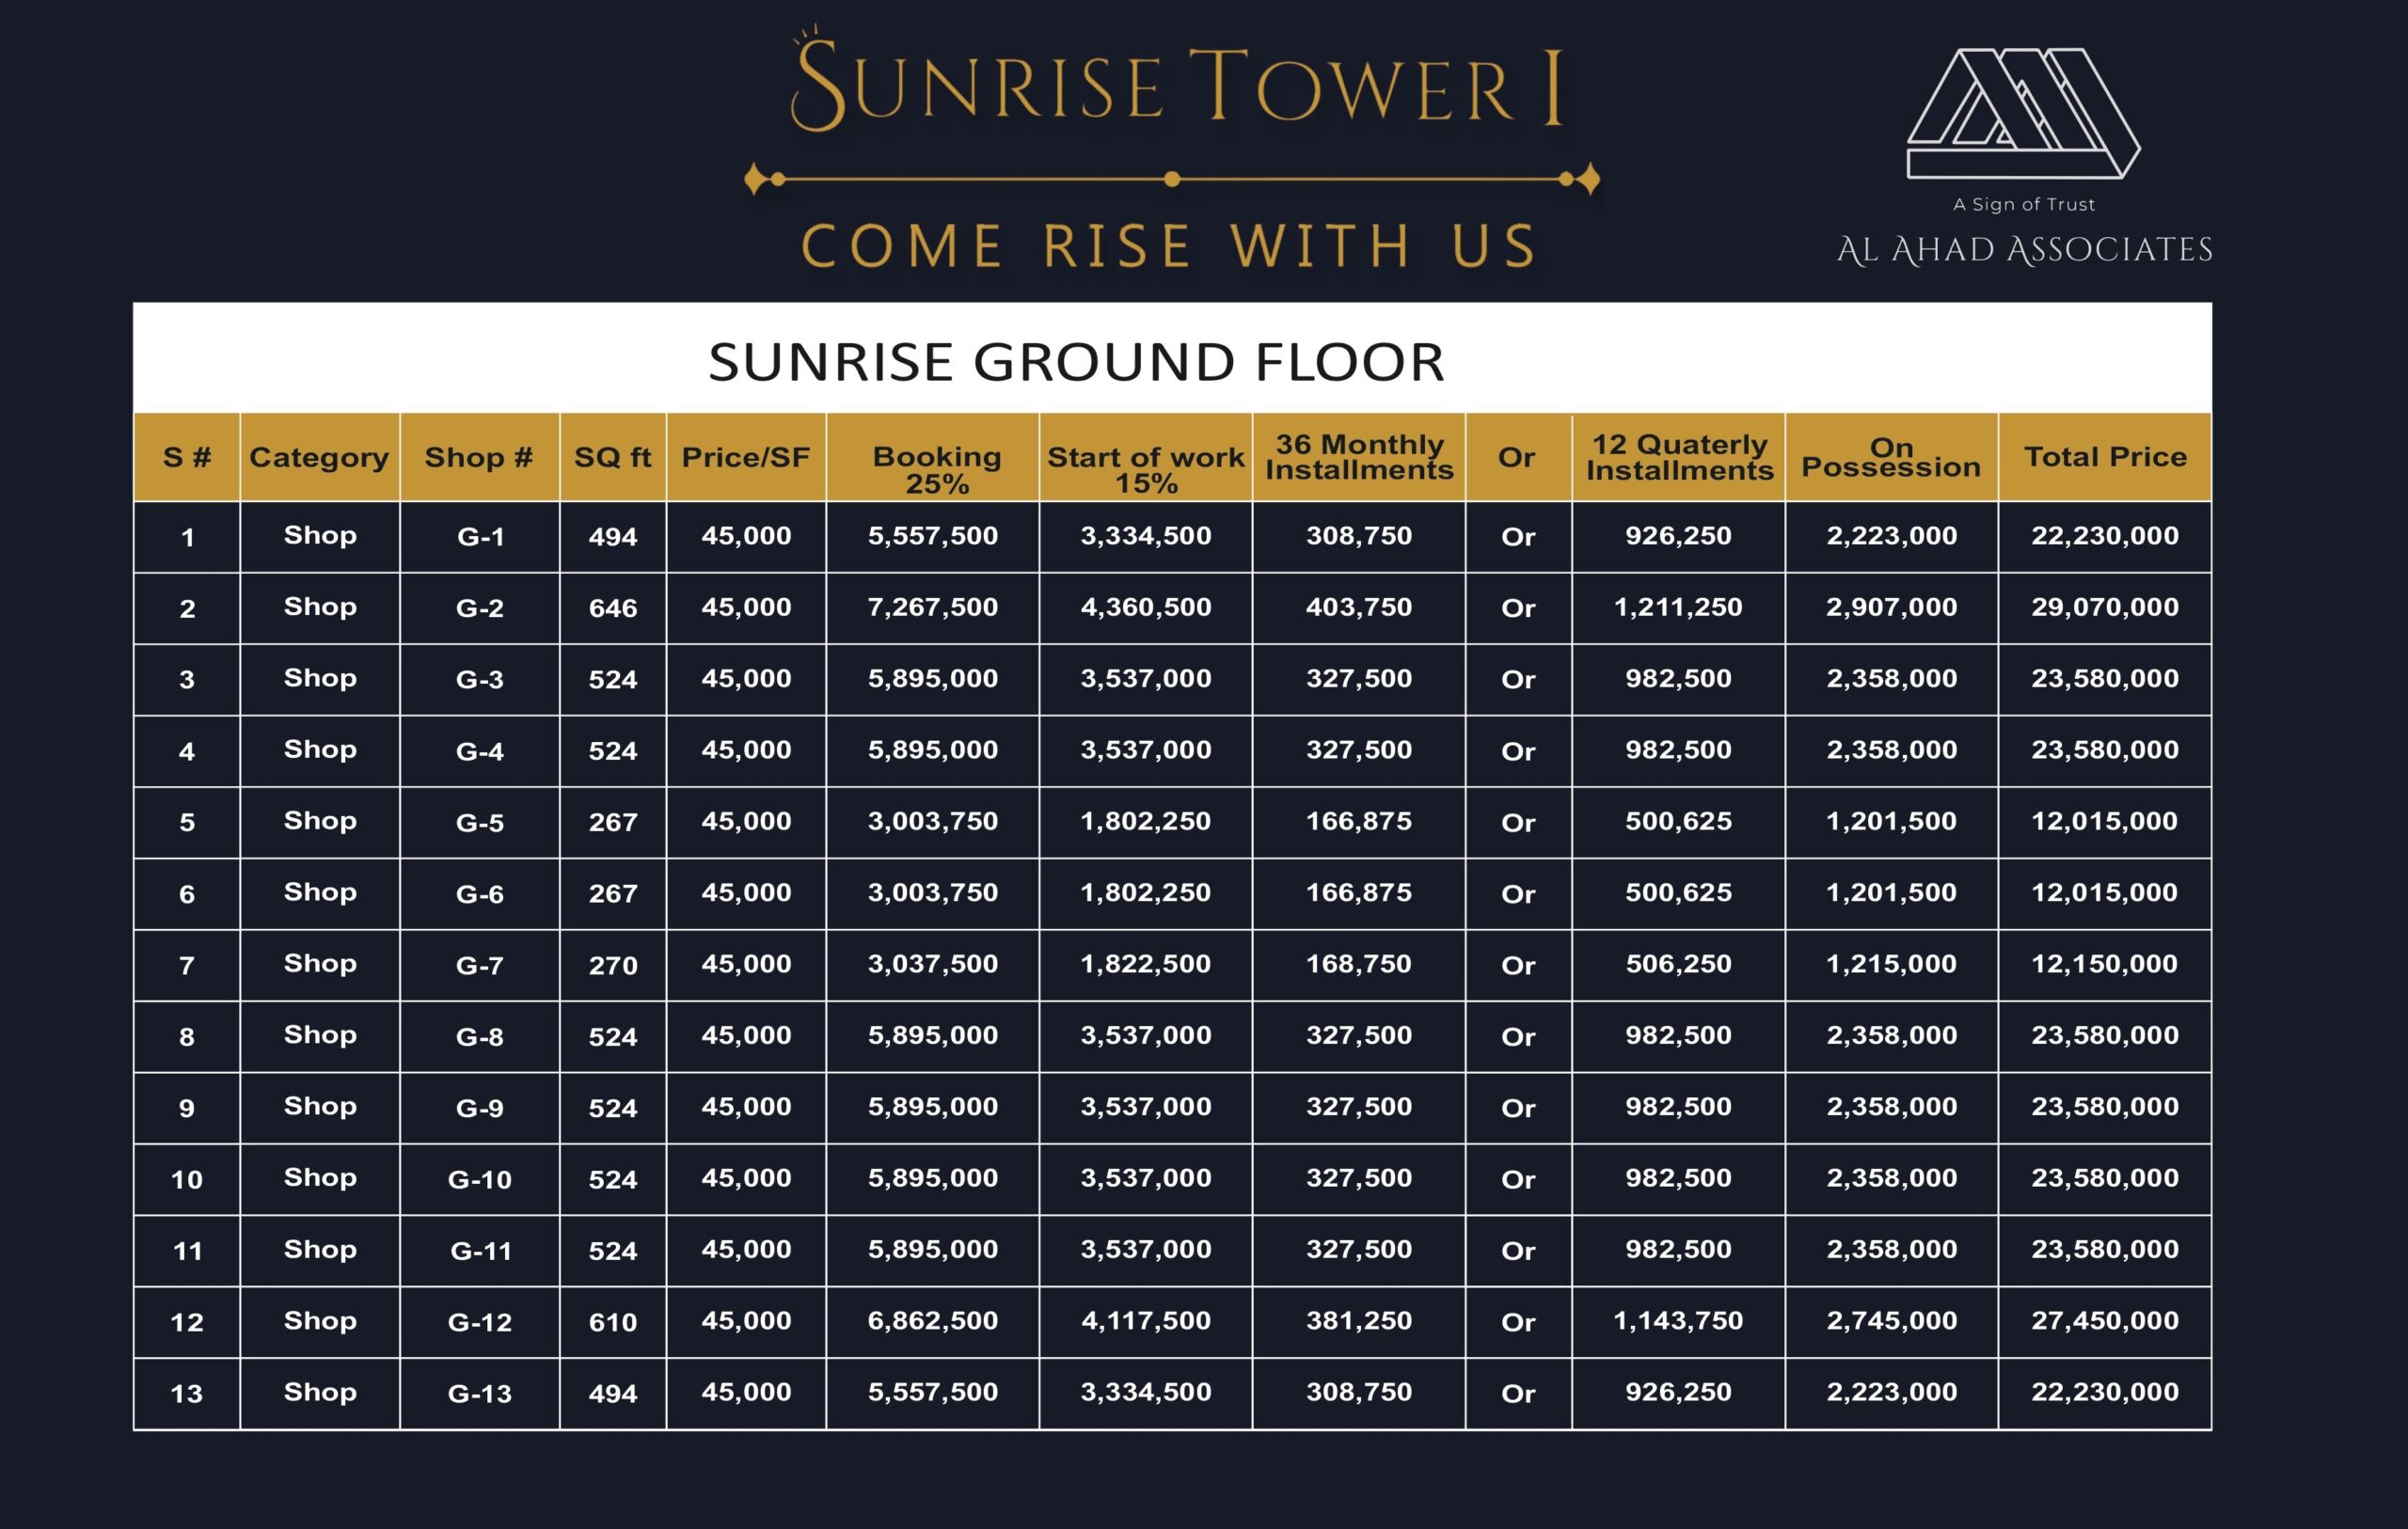
Task: Click price per SF 45,000 in G-10 row
Action: click(746, 1178)
